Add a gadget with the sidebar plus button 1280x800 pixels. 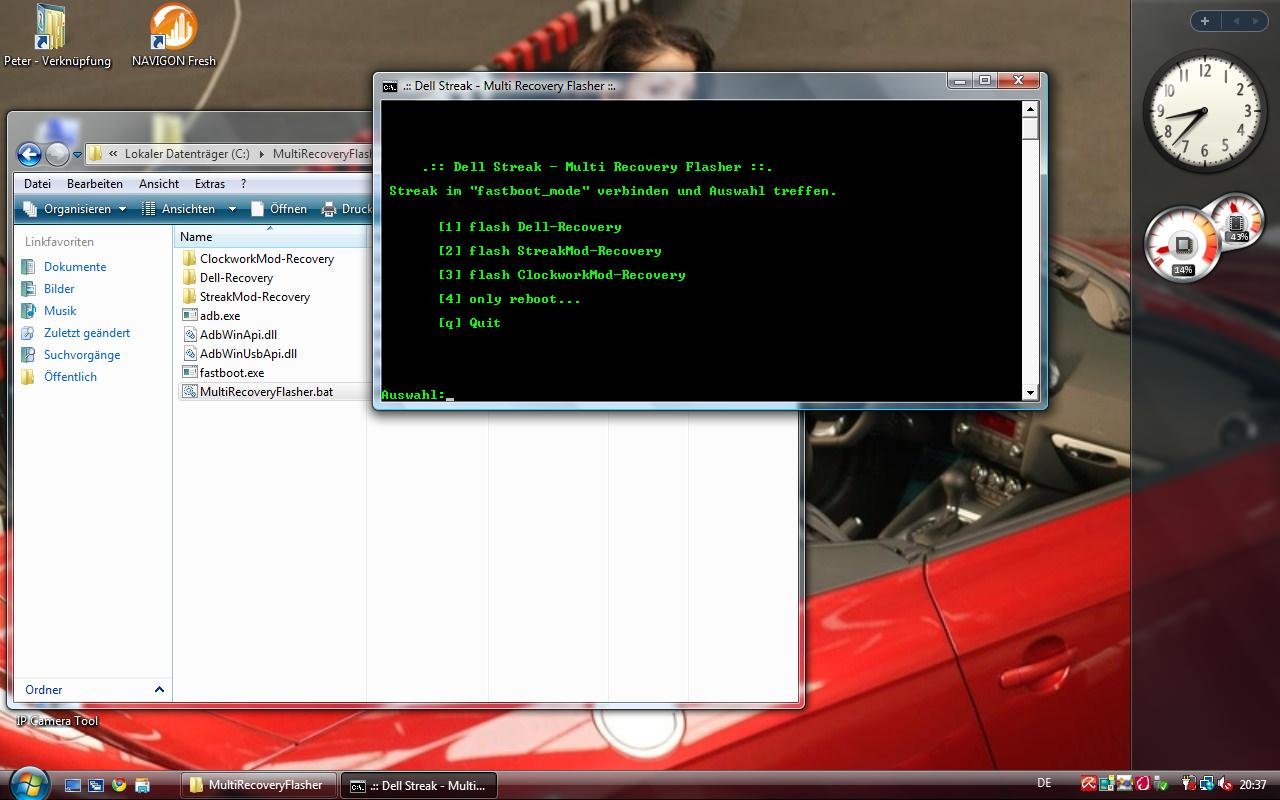(x=1205, y=21)
